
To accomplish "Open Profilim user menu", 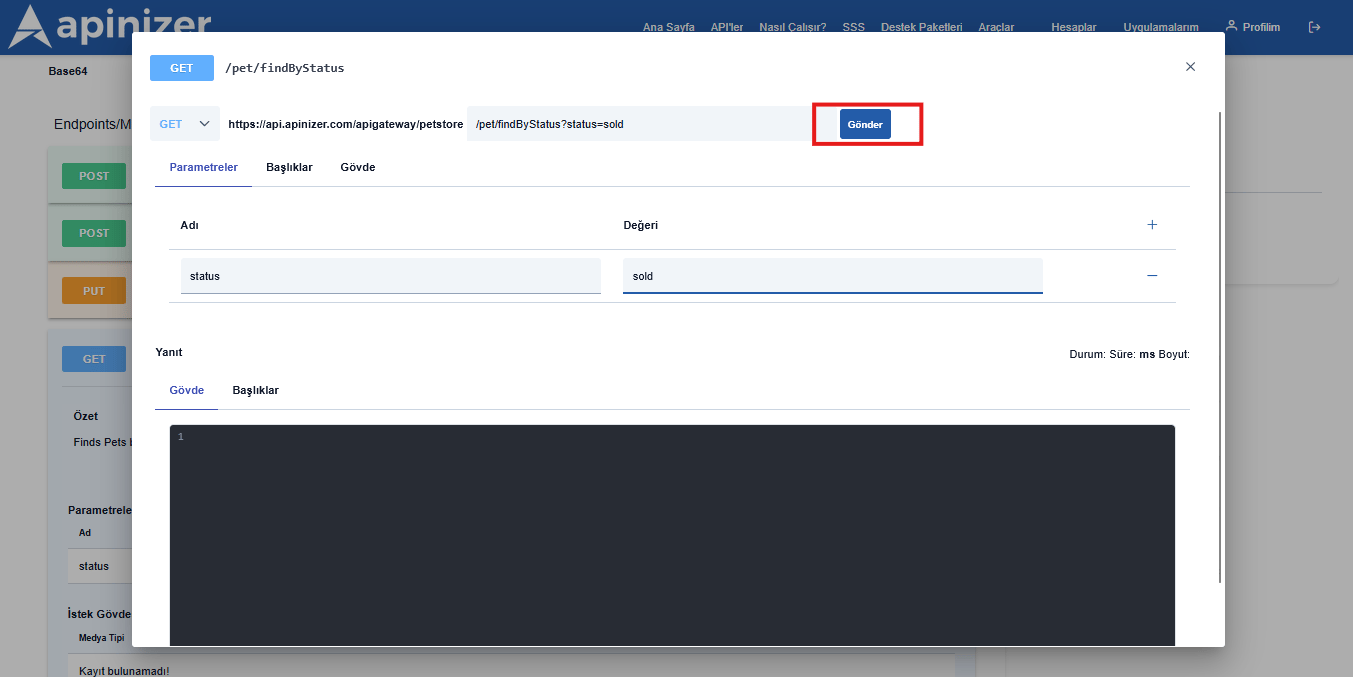I will pyautogui.click(x=1253, y=27).
